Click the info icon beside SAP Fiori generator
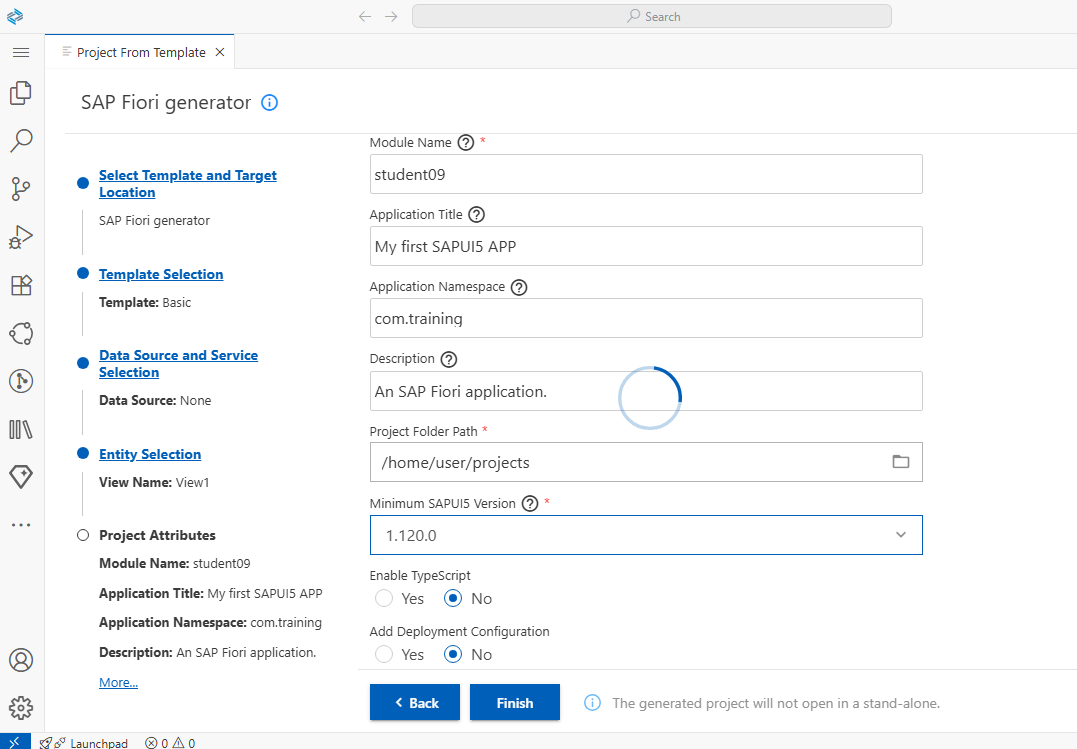 click(x=270, y=103)
